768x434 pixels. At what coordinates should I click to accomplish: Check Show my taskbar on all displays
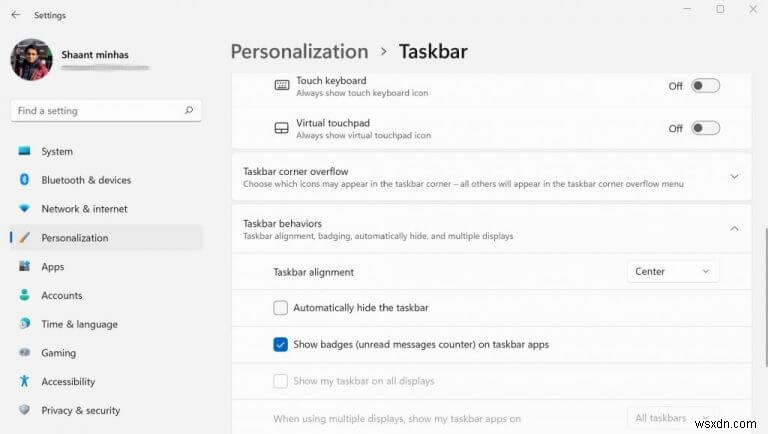pos(280,381)
